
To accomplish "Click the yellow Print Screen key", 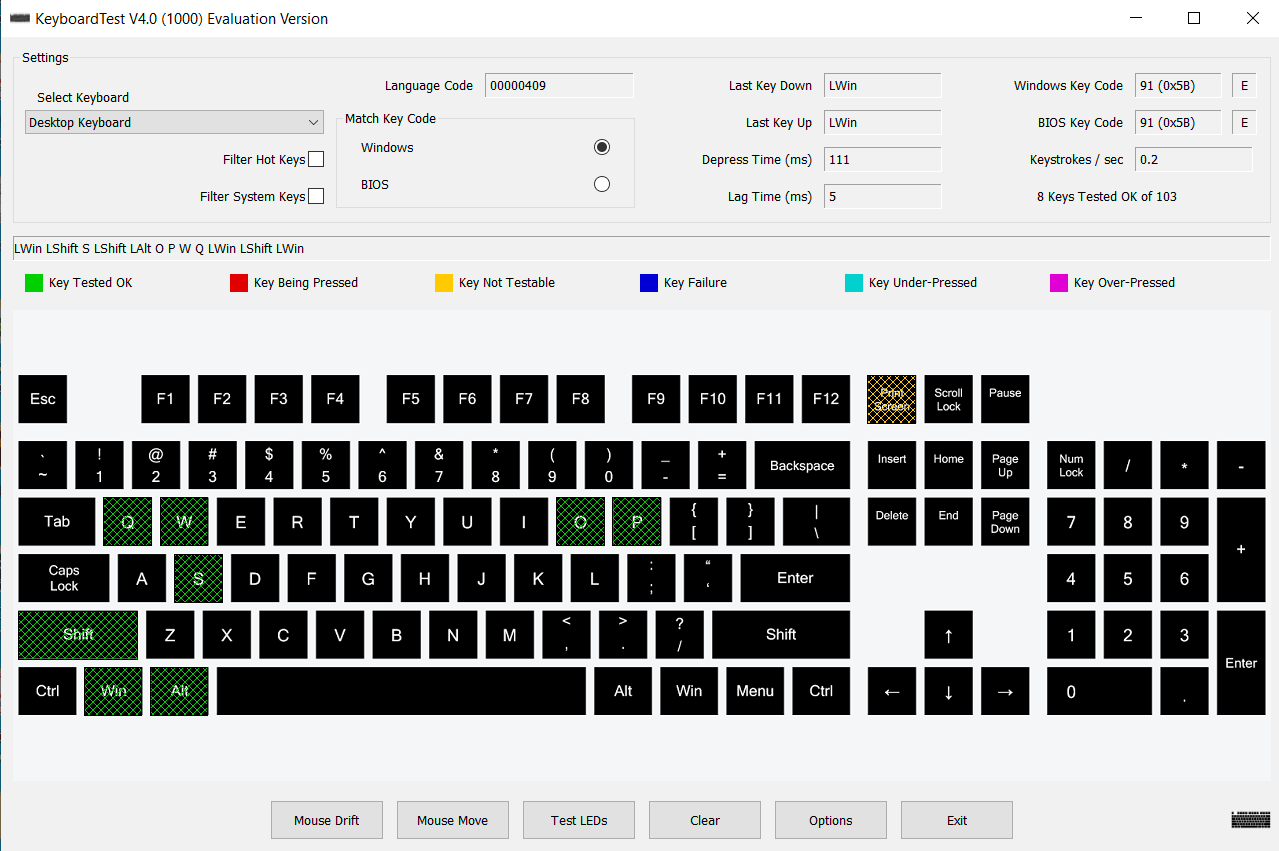I will tap(891, 398).
